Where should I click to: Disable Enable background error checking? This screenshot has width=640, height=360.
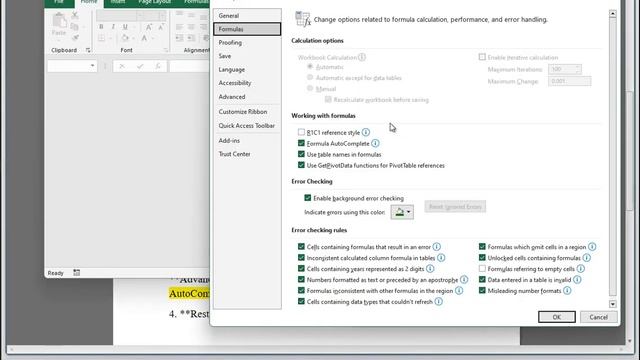tap(308, 198)
